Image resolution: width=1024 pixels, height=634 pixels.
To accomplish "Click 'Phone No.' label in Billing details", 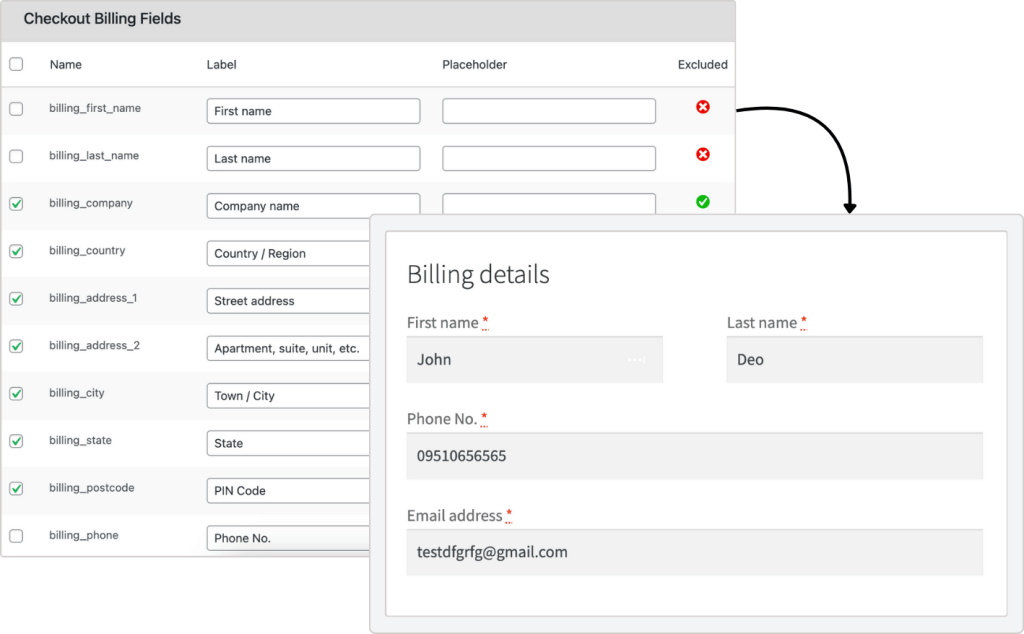I will (442, 419).
